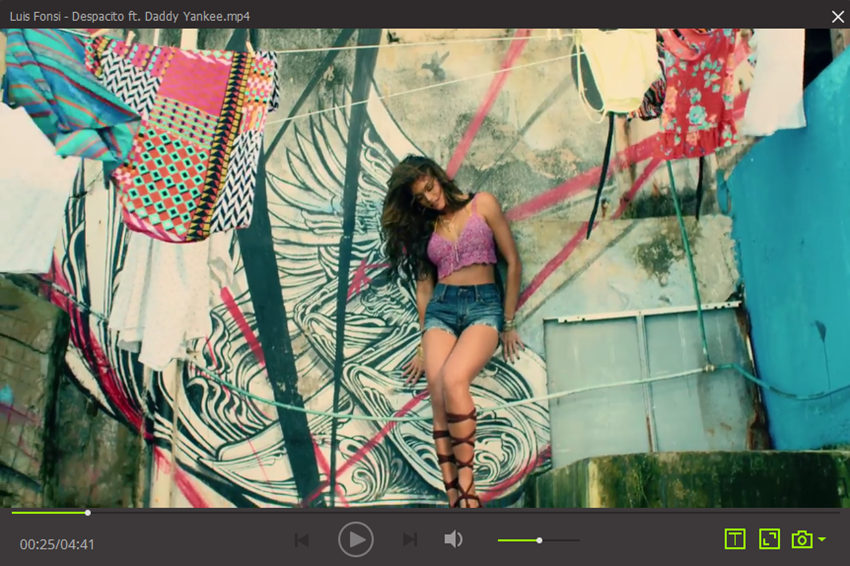Enter fullscreen mode

[768, 540]
